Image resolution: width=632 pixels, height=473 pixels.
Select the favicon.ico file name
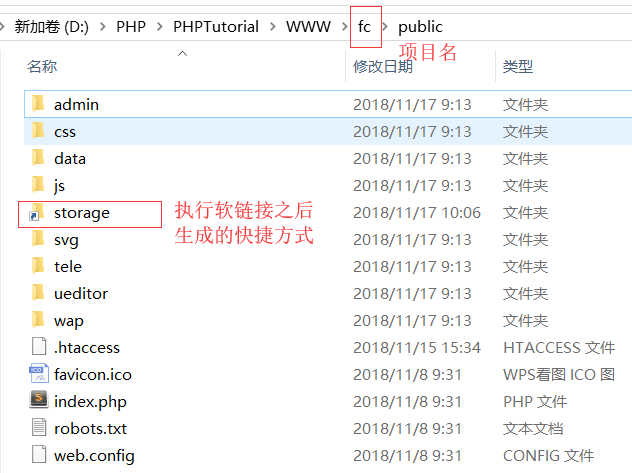93,375
